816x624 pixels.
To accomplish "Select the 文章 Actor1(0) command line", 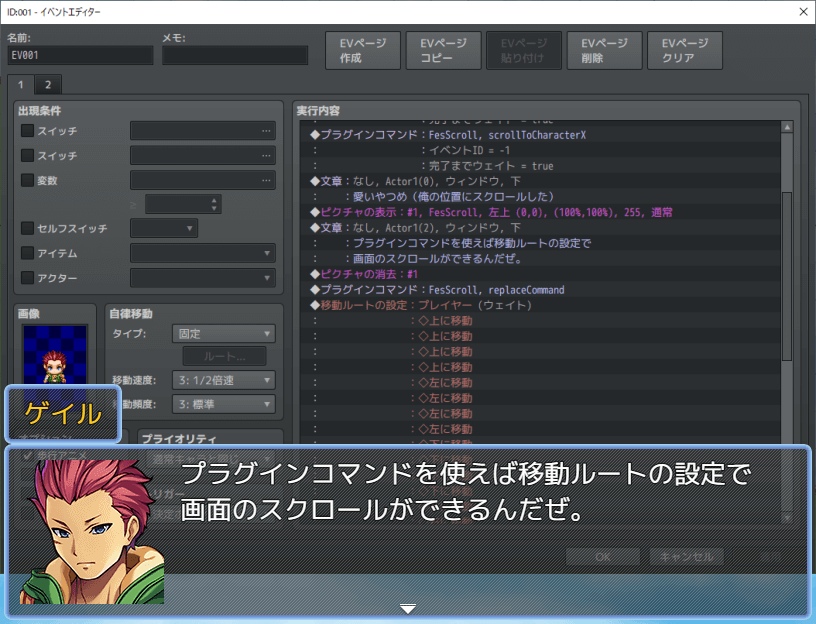I will [x=540, y=181].
